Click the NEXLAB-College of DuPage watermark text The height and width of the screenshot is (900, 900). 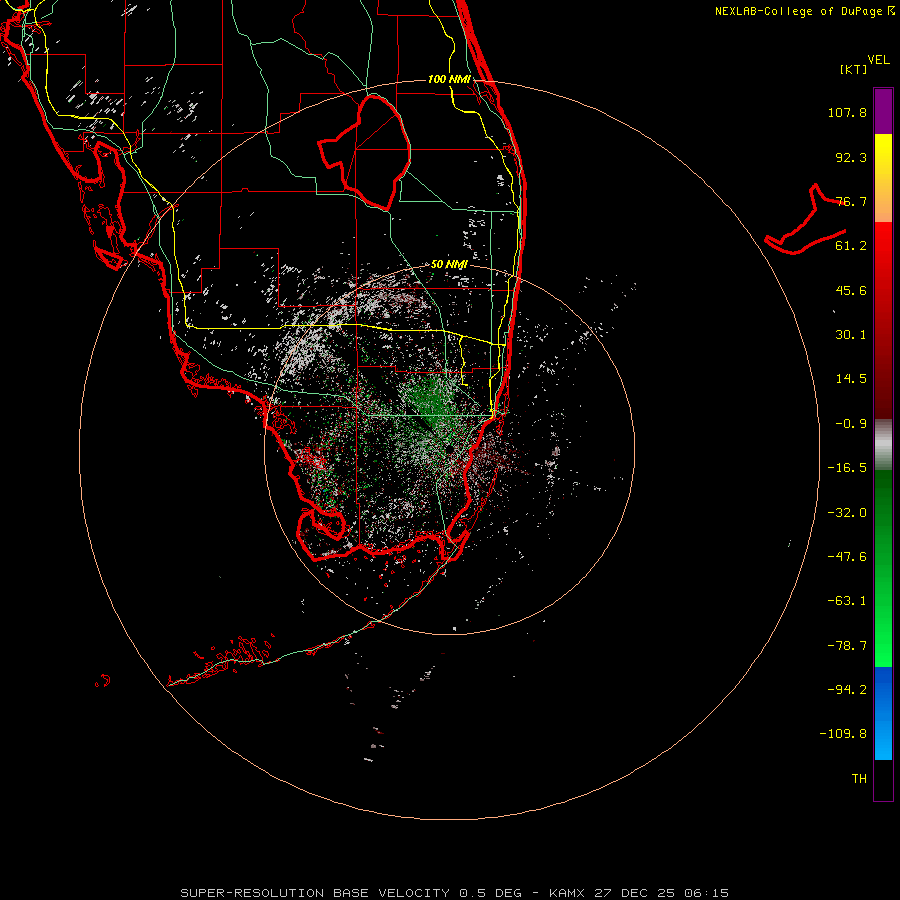click(x=804, y=11)
